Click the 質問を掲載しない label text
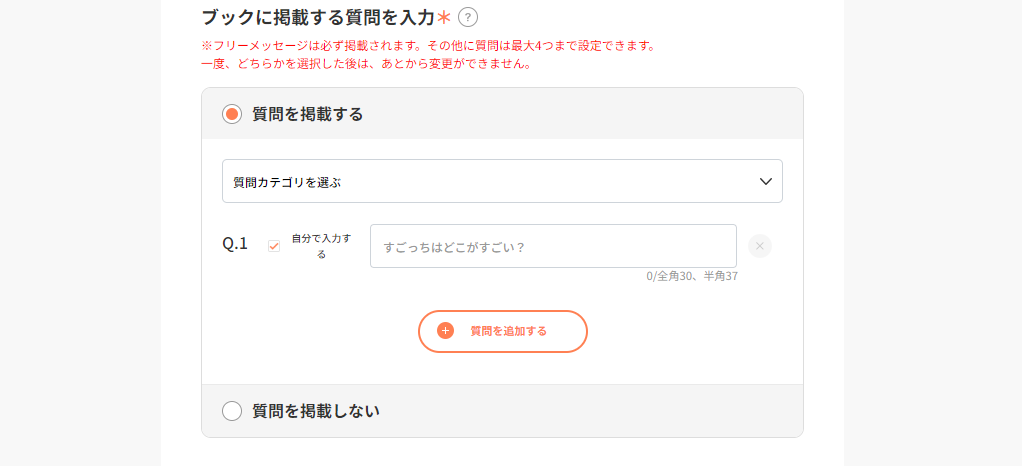Viewport: 1022px width, 466px height. [316, 411]
